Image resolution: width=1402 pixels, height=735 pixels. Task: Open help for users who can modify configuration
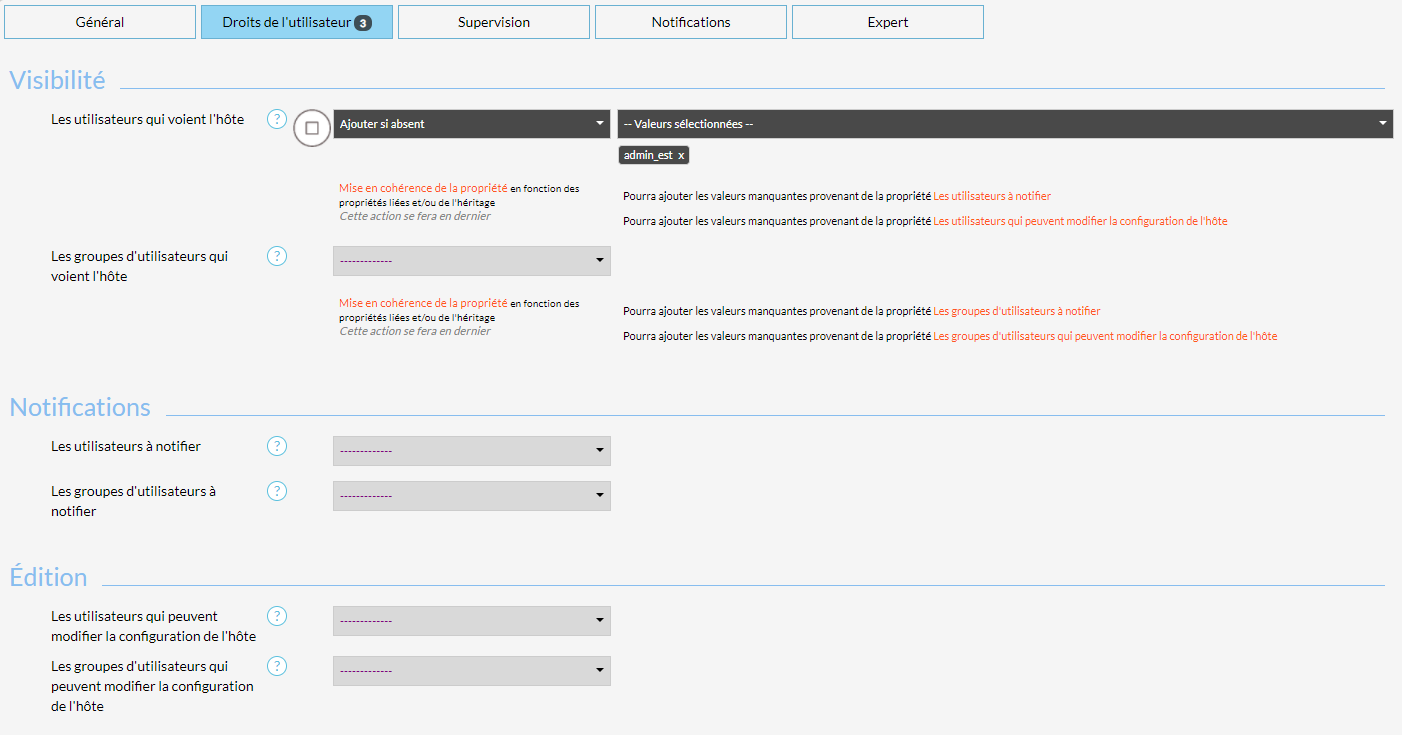pos(277,616)
